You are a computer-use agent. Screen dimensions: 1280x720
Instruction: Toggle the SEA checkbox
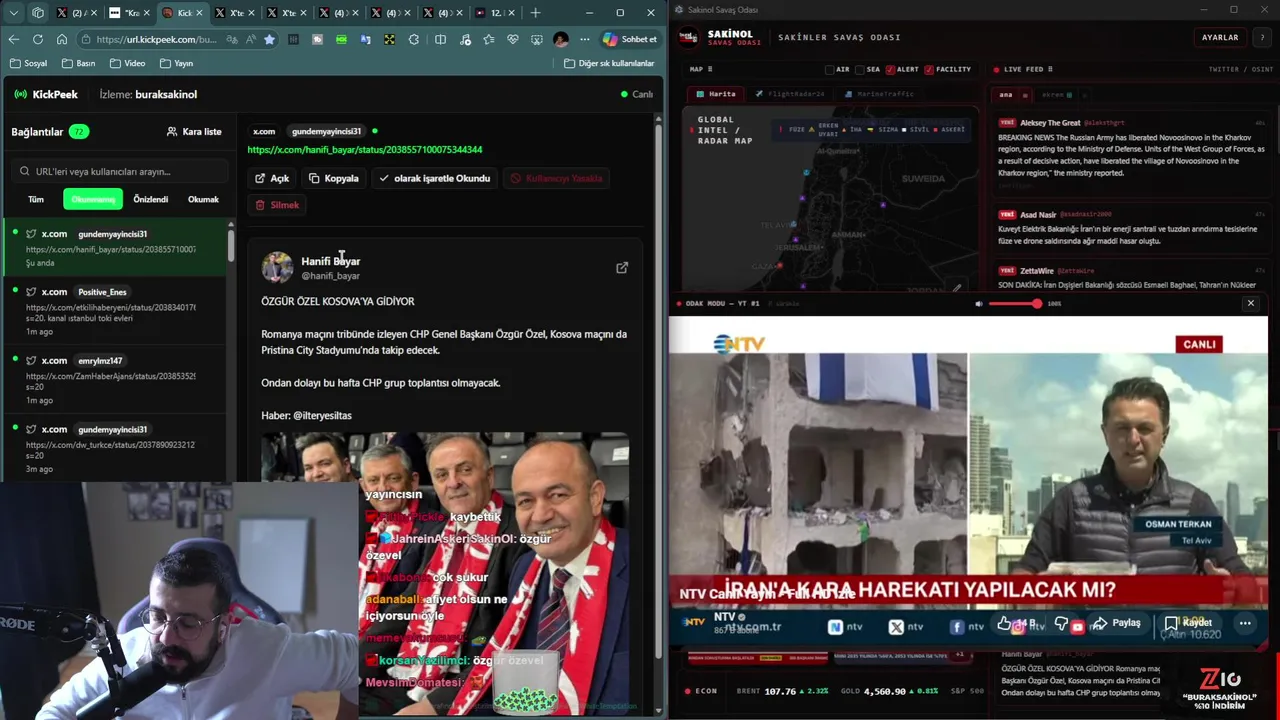coord(859,70)
